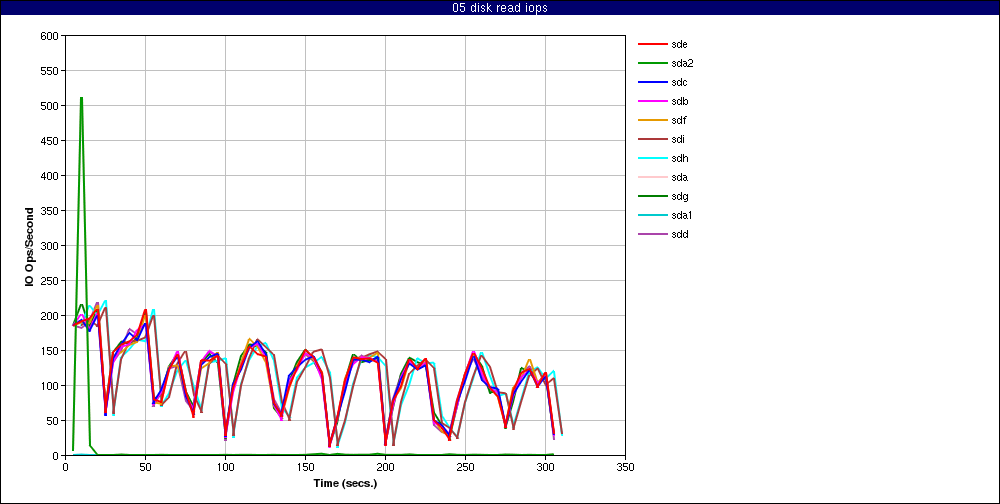This screenshot has width=1000, height=504.
Task: Select the sdc legend label
Action: 679,82
